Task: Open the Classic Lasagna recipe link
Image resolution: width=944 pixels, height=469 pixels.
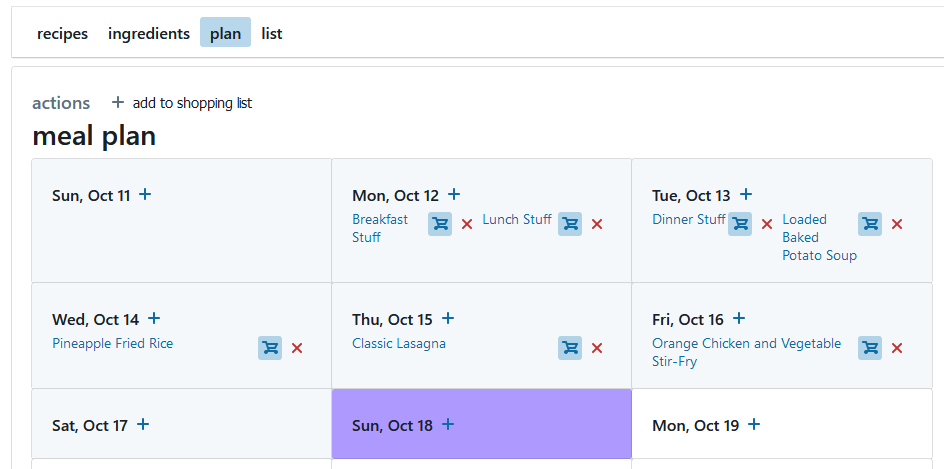Action: tap(399, 343)
